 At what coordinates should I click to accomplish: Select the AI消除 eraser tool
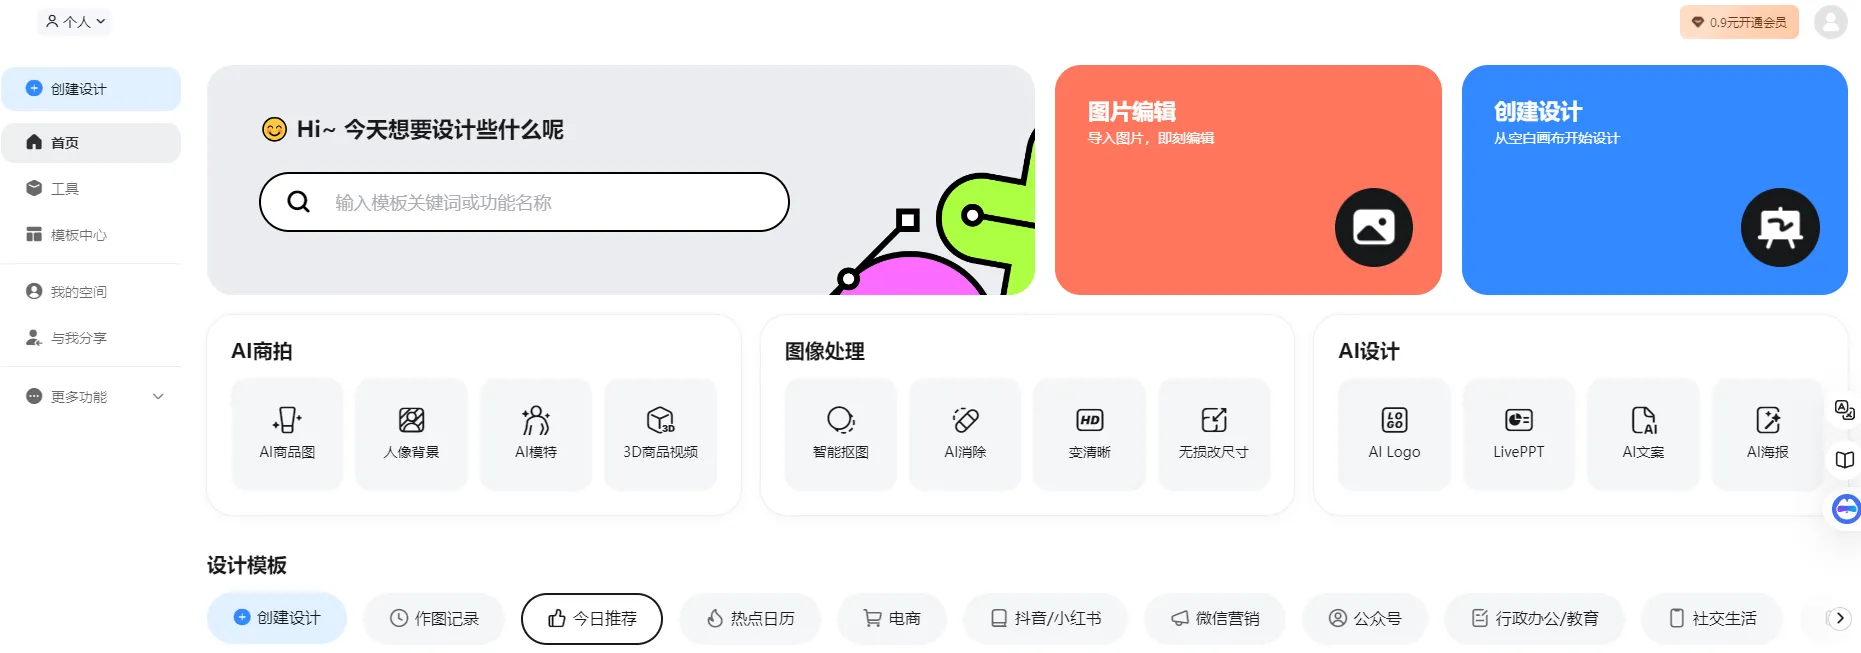965,434
